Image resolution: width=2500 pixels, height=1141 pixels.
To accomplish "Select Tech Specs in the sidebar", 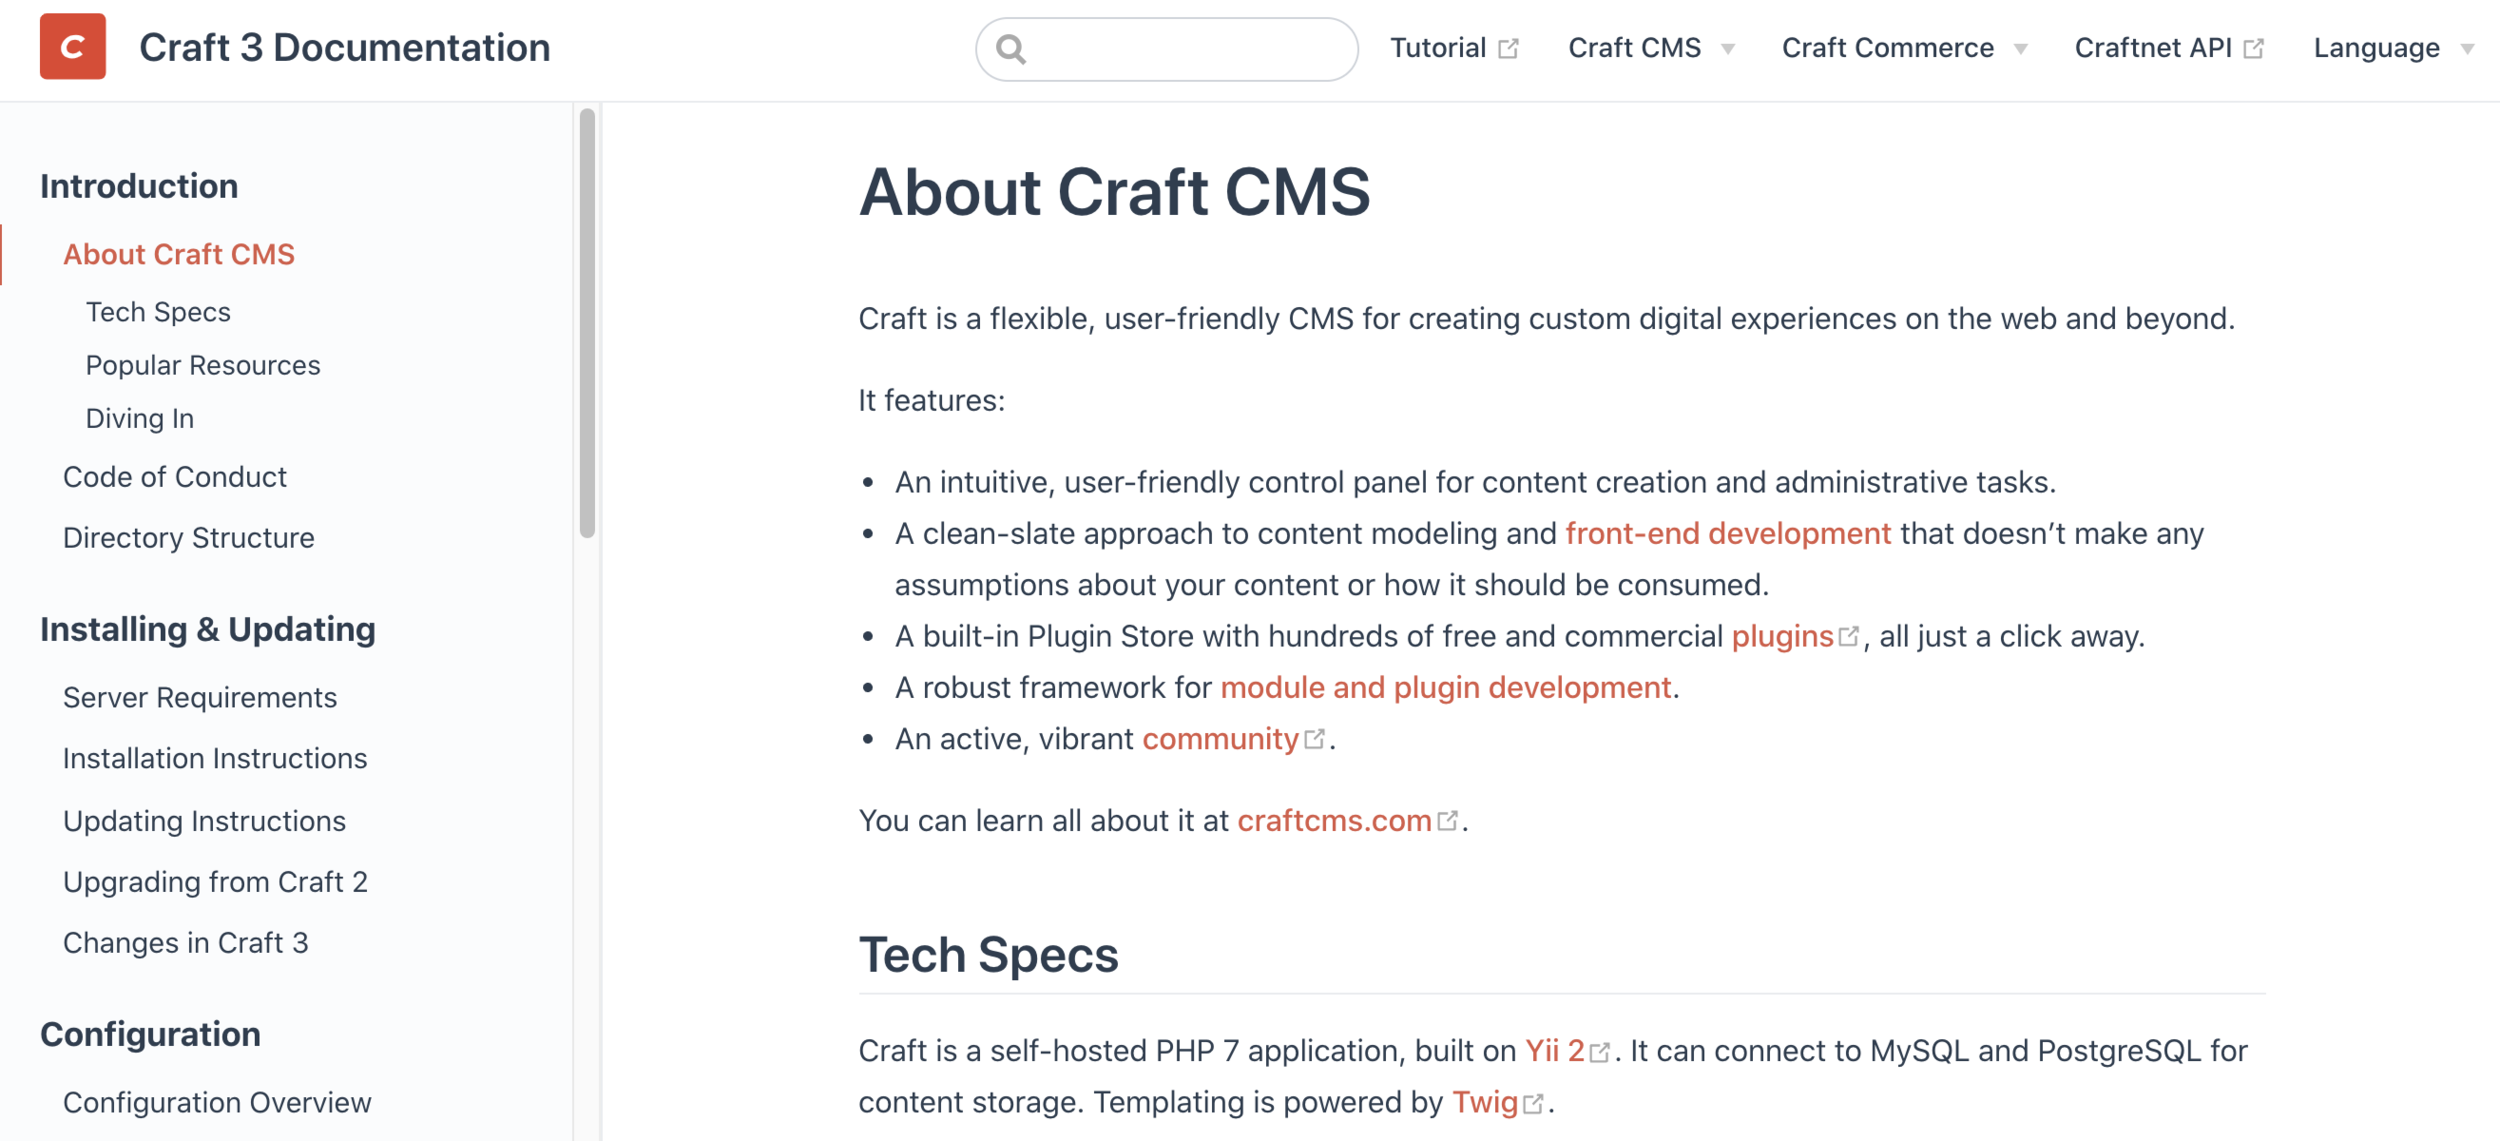I will click(x=158, y=312).
